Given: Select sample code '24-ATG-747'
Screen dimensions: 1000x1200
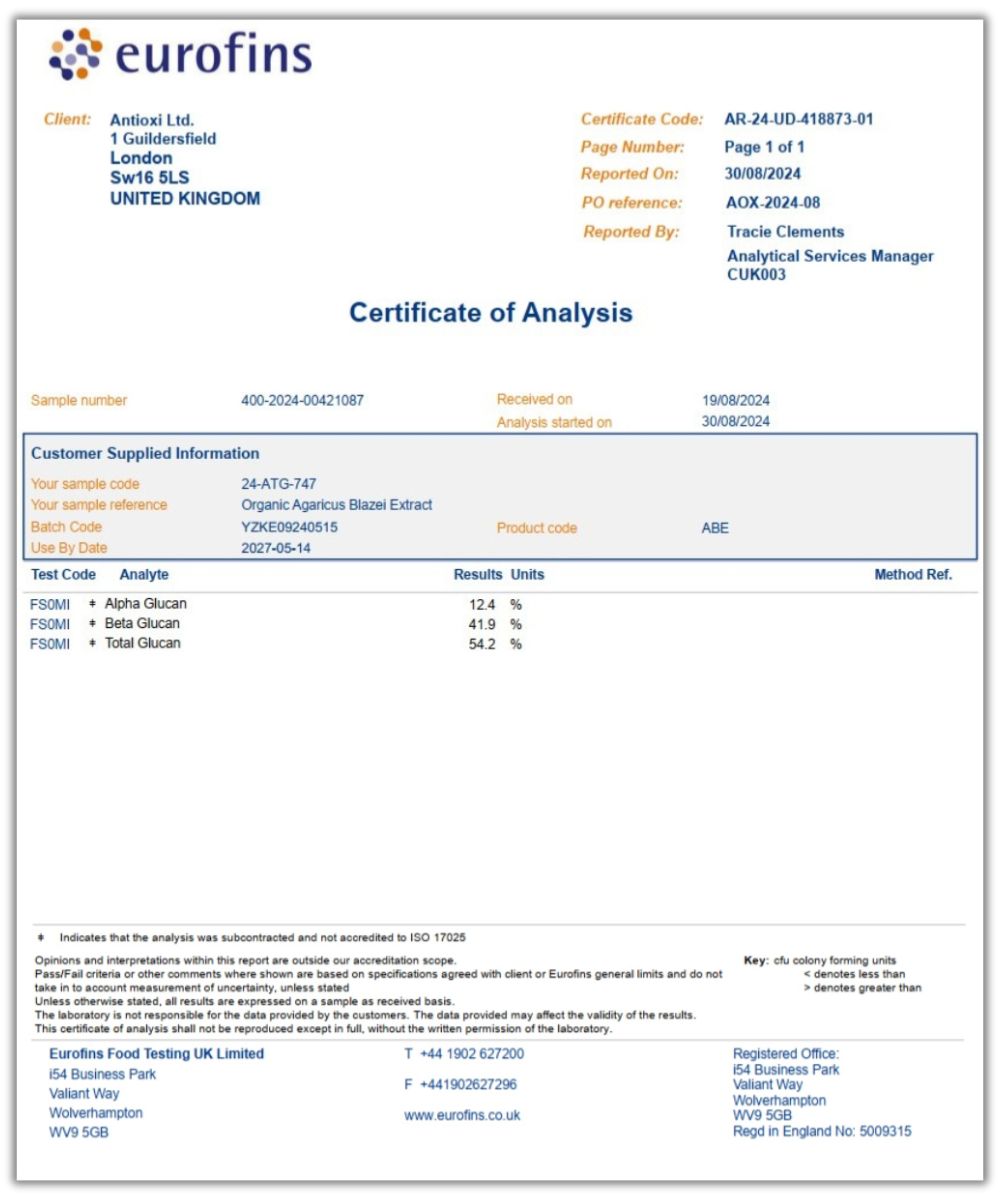Looking at the screenshot, I should coord(279,484).
